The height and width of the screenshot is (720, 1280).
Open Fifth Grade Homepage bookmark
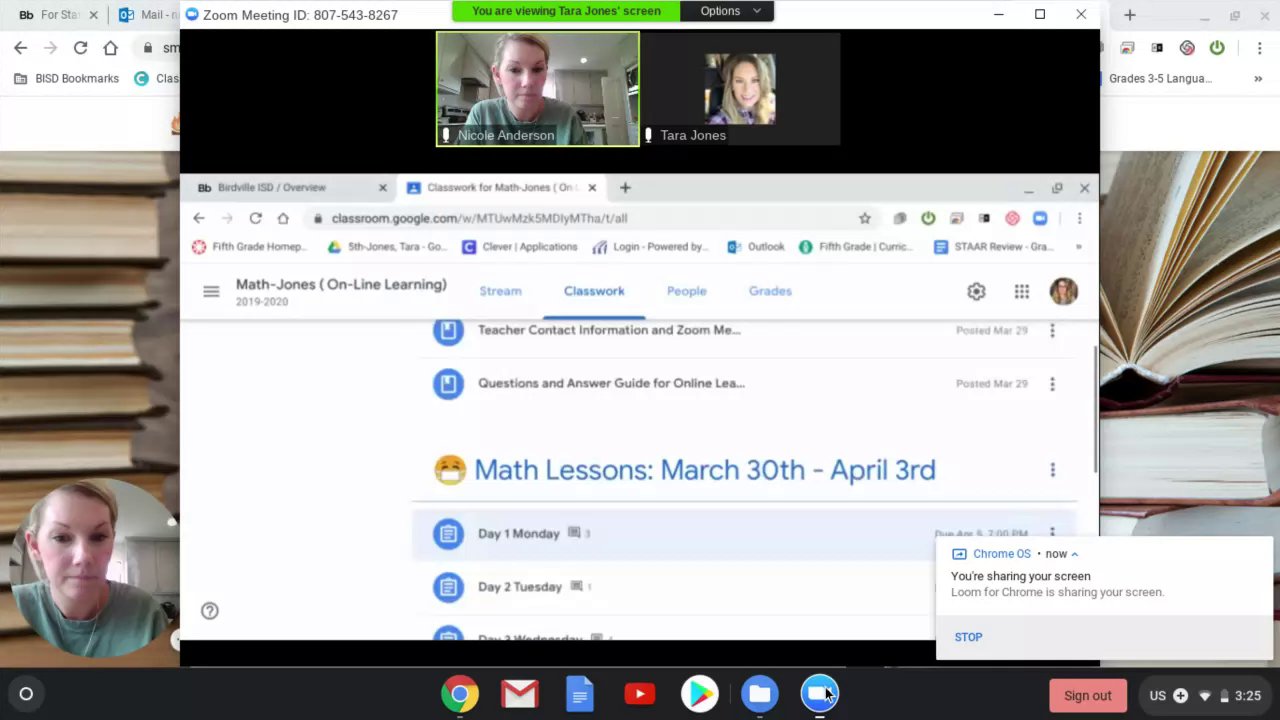pyautogui.click(x=250, y=247)
